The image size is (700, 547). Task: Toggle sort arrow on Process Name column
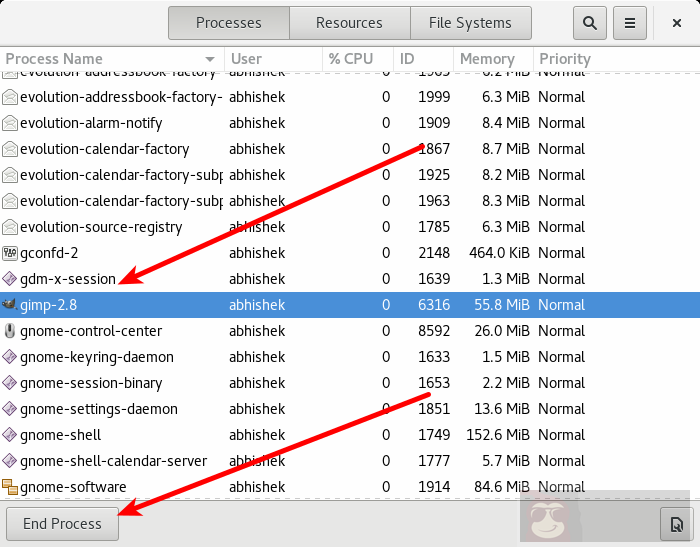pos(210,59)
